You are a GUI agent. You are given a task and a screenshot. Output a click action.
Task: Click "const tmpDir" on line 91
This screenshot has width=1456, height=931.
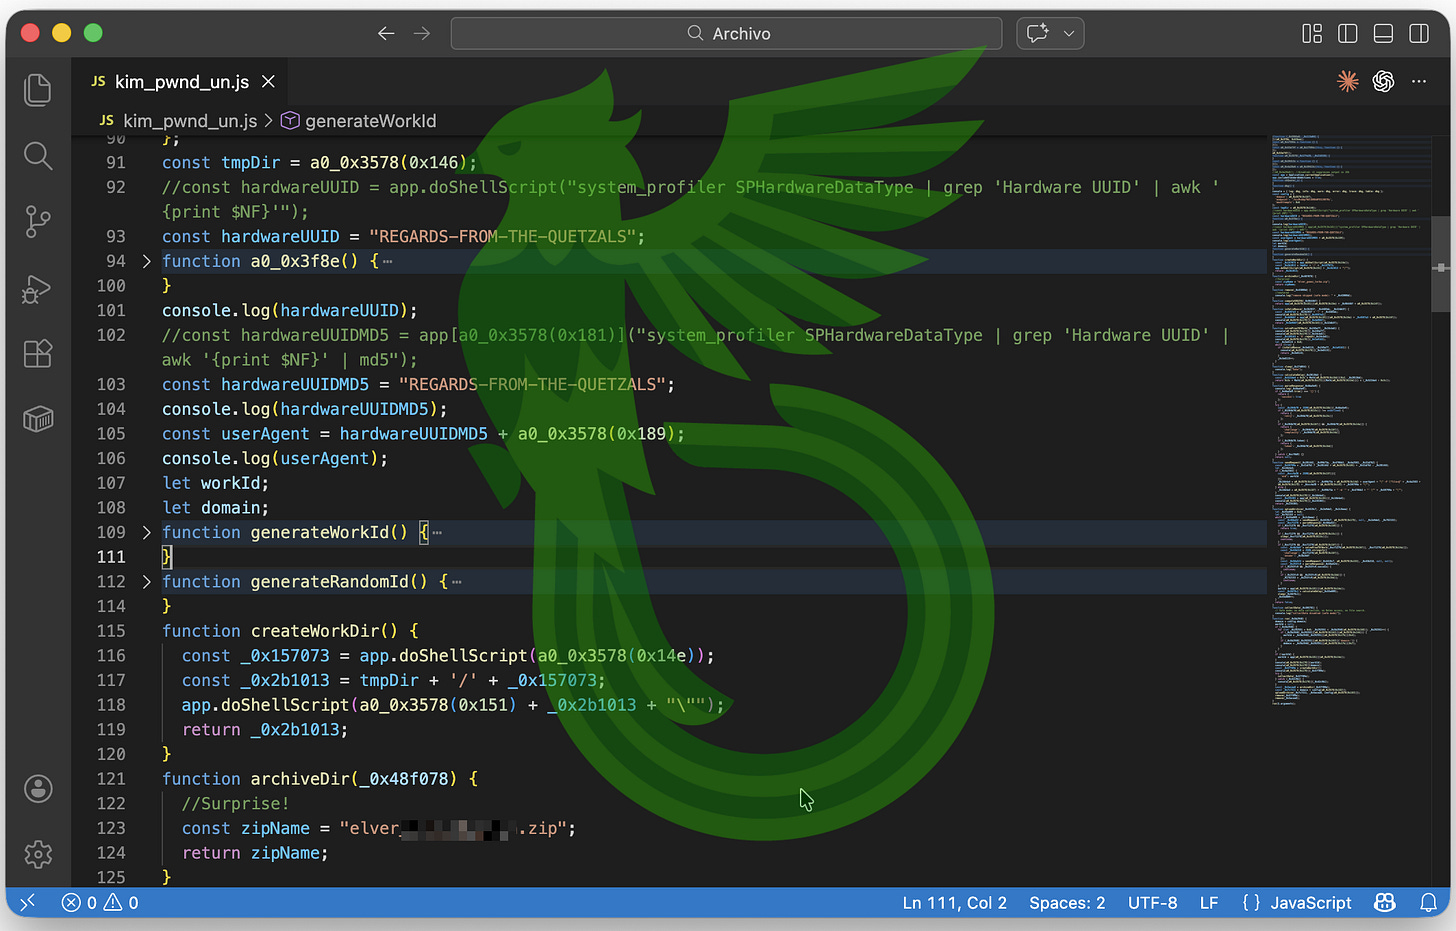point(221,162)
